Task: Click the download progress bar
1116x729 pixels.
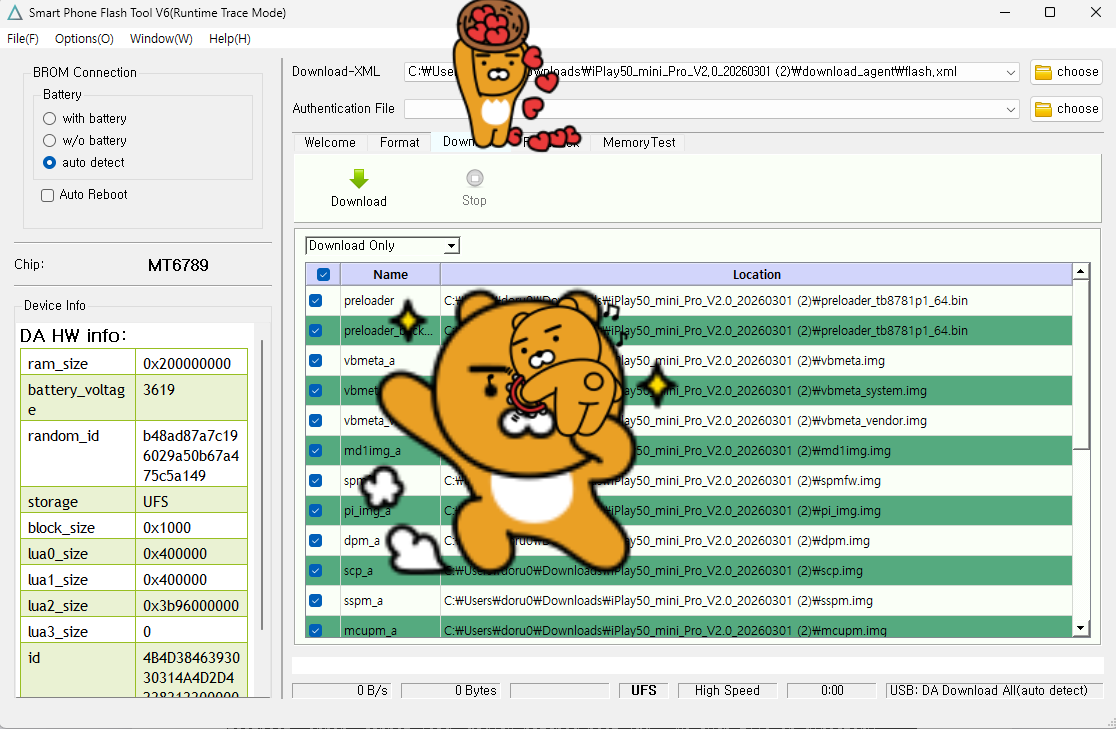Action: (x=698, y=665)
